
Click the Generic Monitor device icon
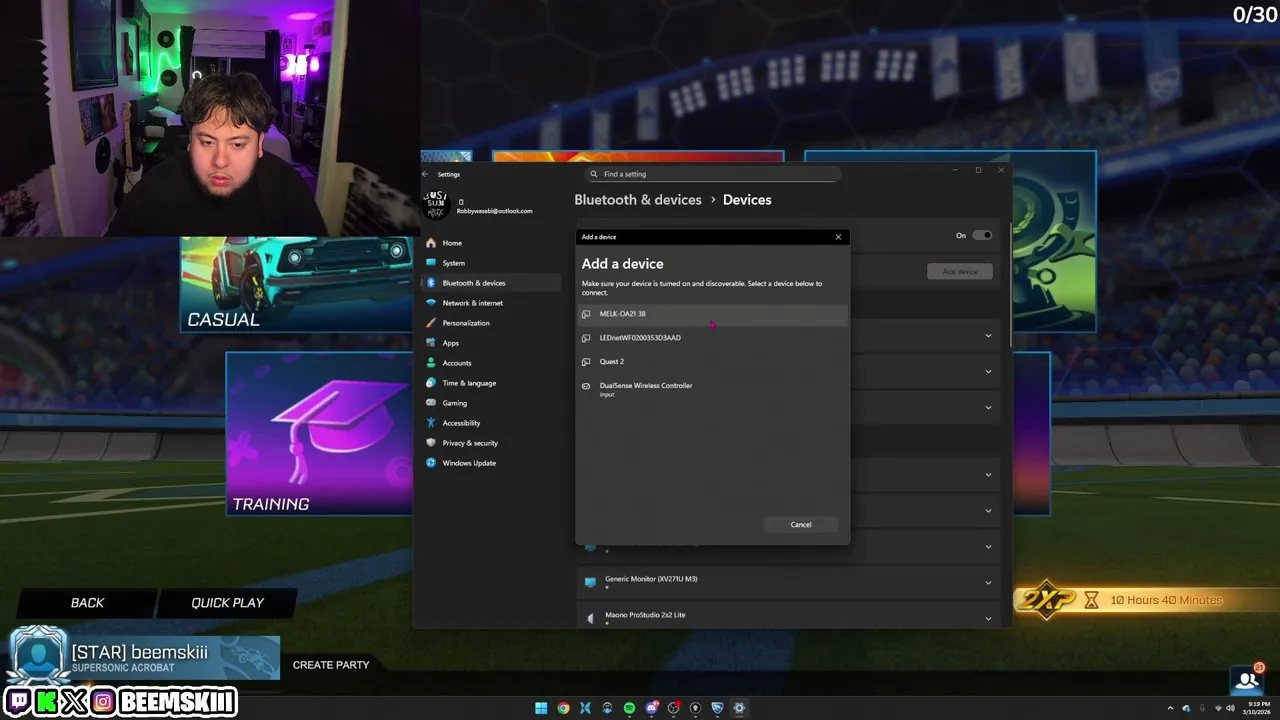[590, 582]
